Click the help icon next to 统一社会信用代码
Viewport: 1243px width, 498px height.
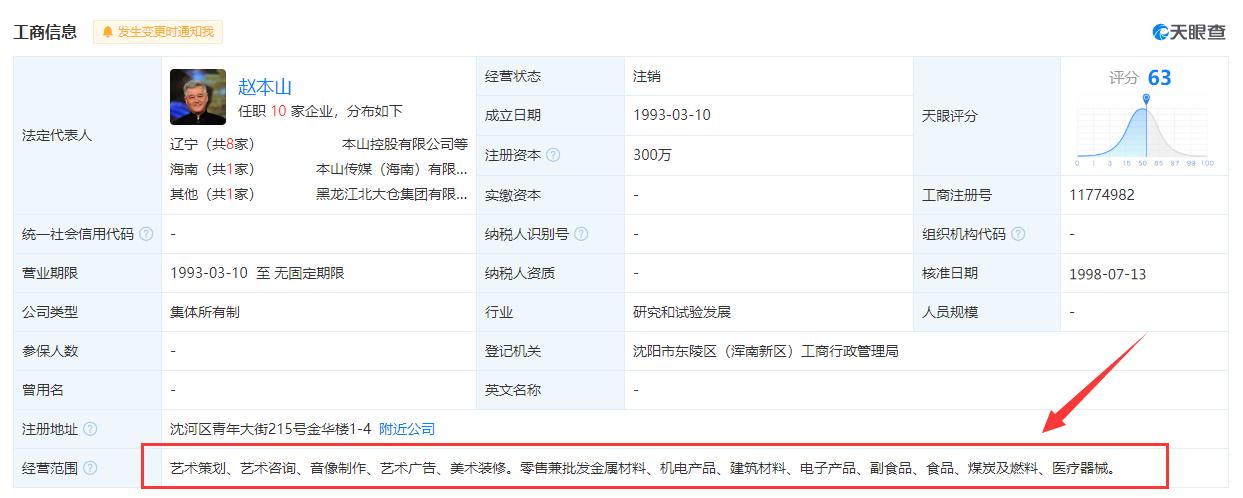click(x=147, y=234)
